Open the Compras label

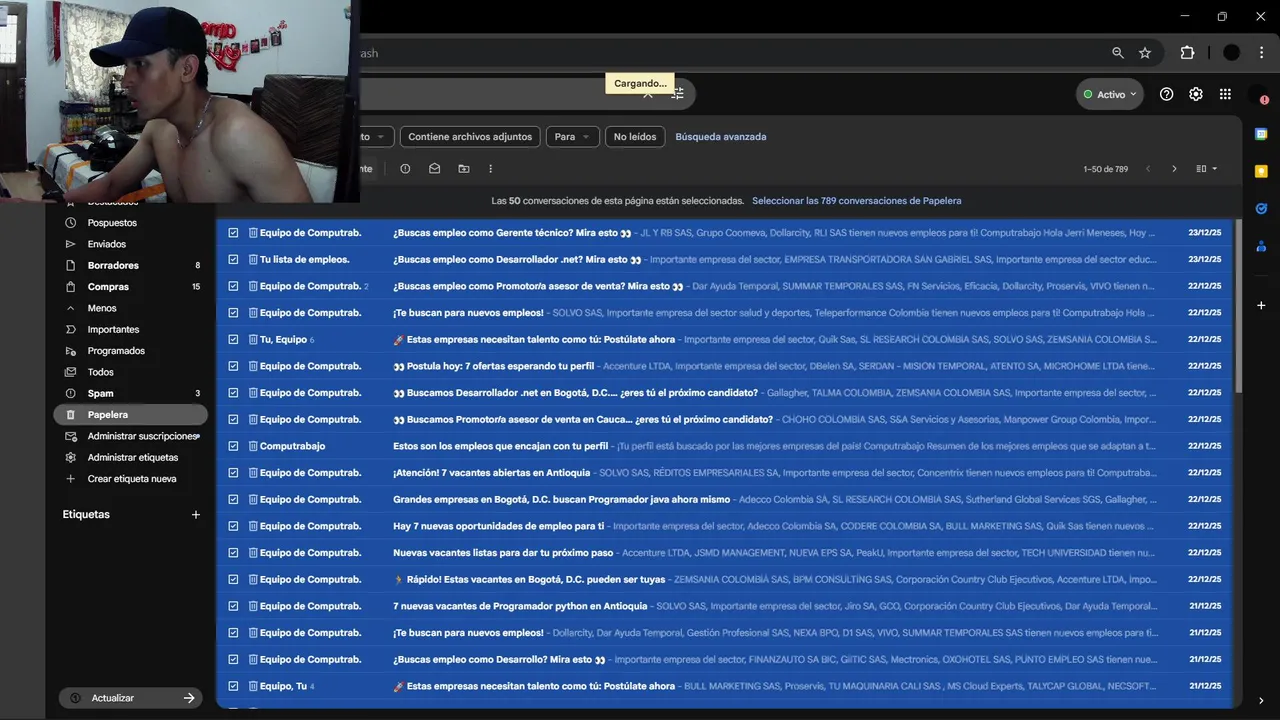(108, 287)
